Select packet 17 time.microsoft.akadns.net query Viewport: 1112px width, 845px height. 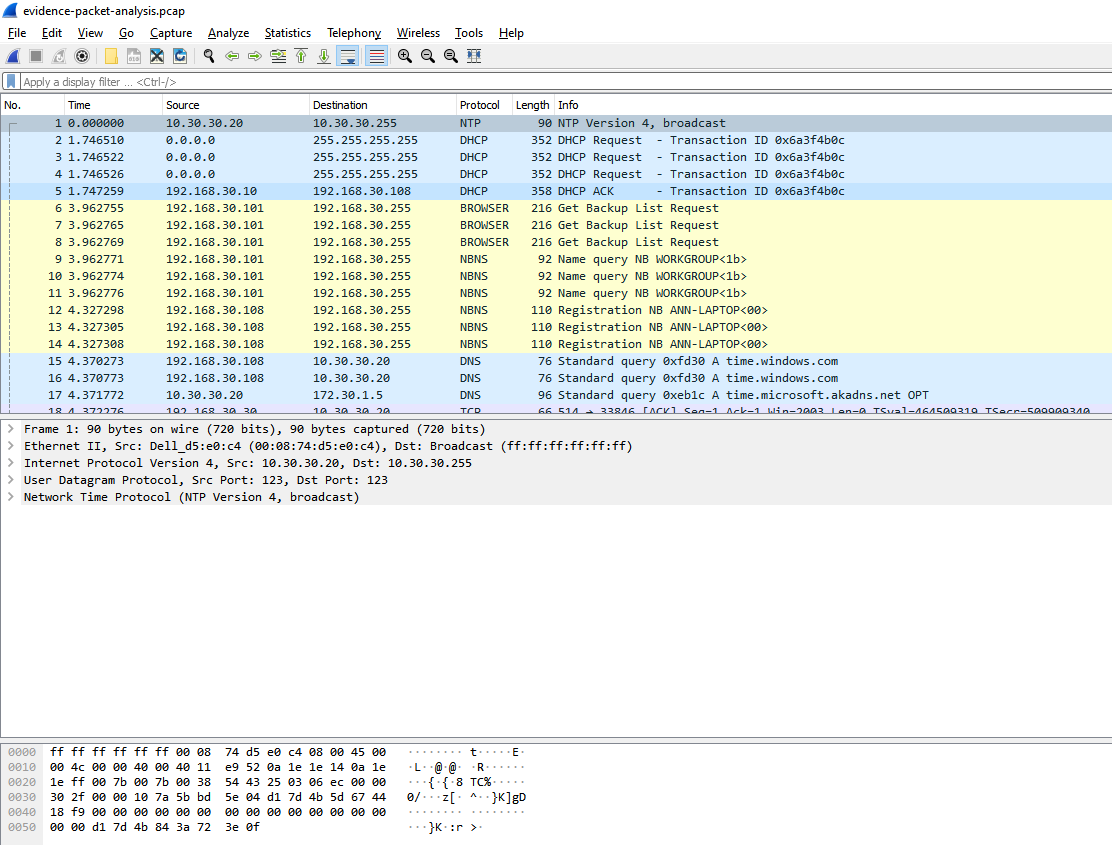(556, 396)
